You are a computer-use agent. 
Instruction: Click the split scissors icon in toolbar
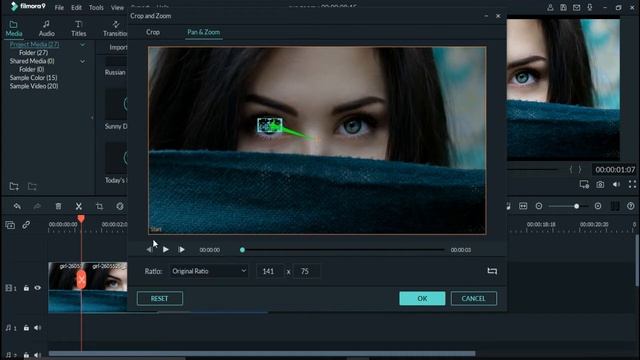(x=79, y=207)
